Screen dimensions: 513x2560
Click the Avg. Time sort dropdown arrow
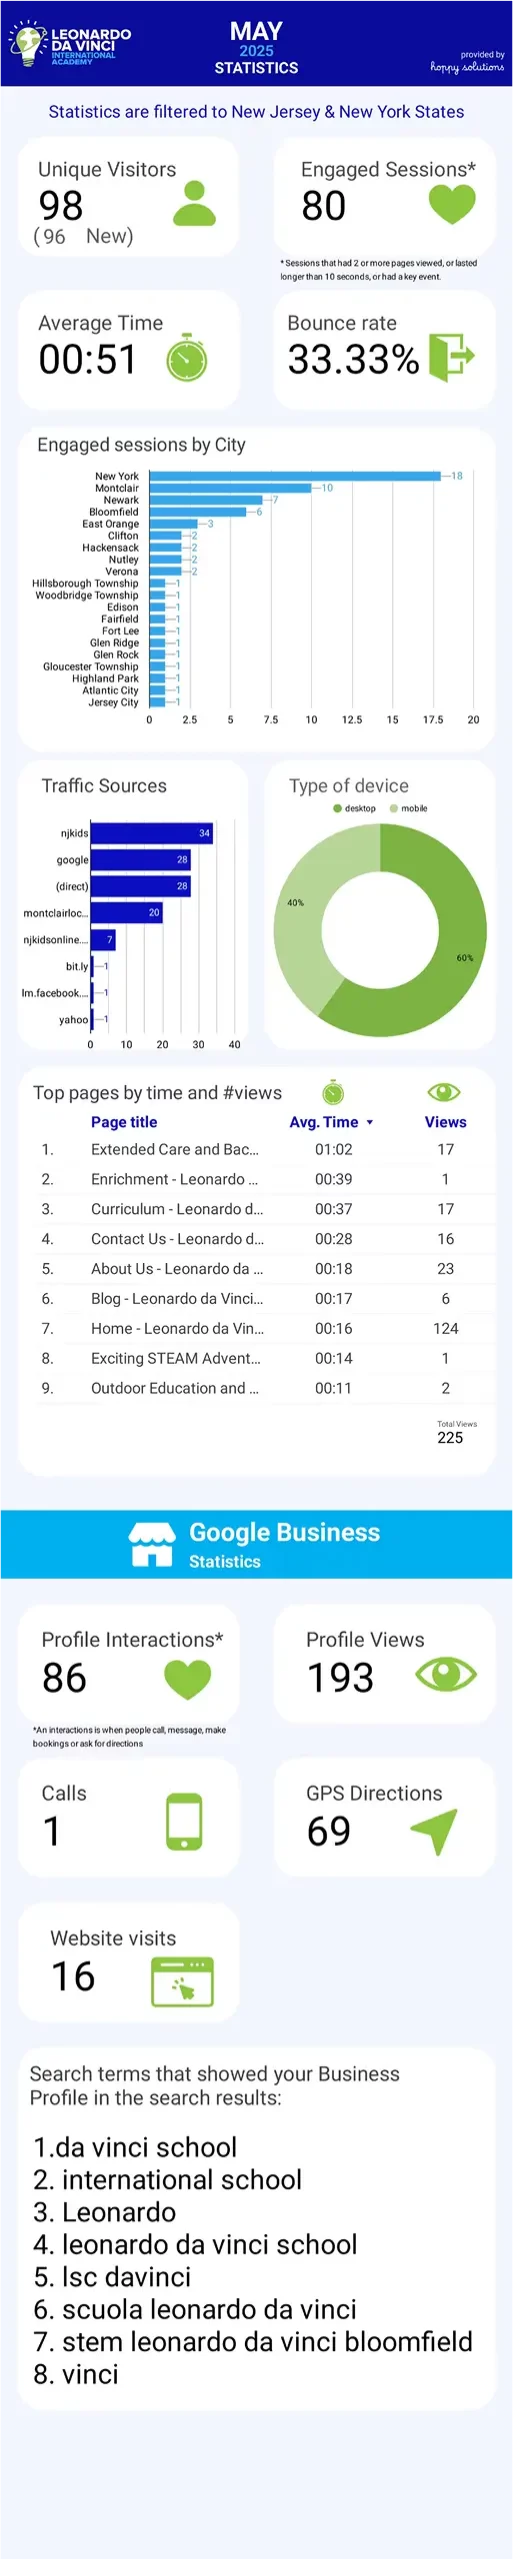coord(370,1123)
